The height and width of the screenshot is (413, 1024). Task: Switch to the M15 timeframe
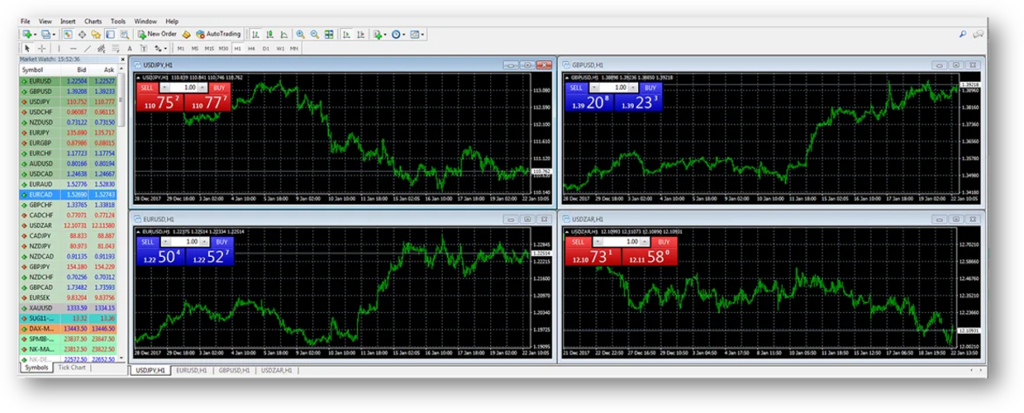(209, 47)
